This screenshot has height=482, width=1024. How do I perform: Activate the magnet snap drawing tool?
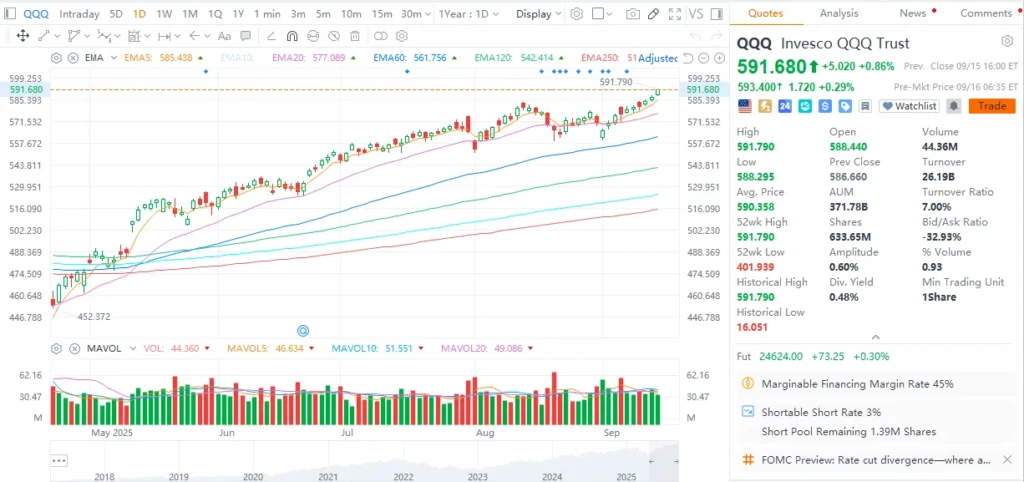292,36
